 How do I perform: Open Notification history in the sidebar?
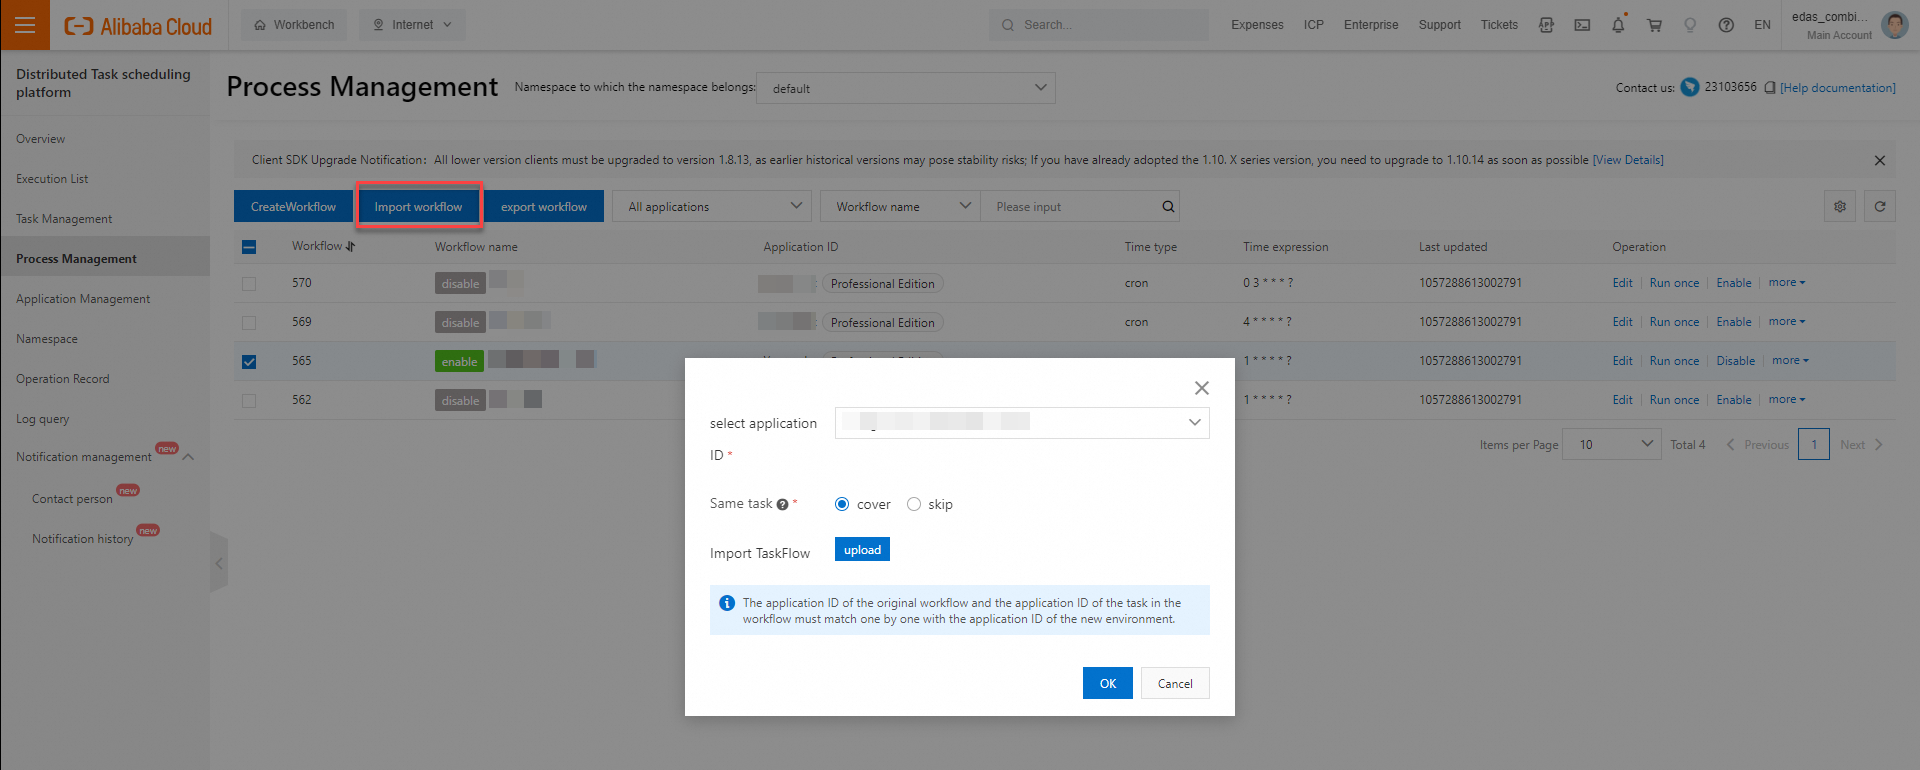(83, 539)
